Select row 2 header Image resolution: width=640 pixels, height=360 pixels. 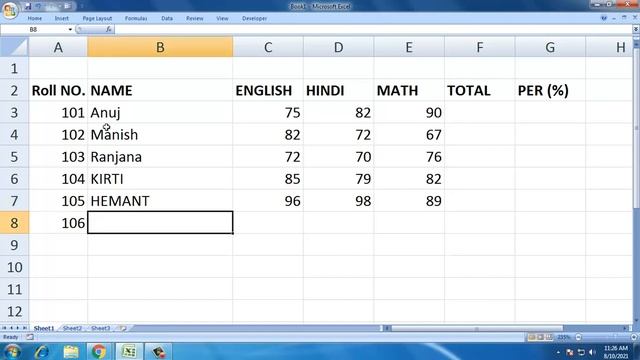point(14,90)
